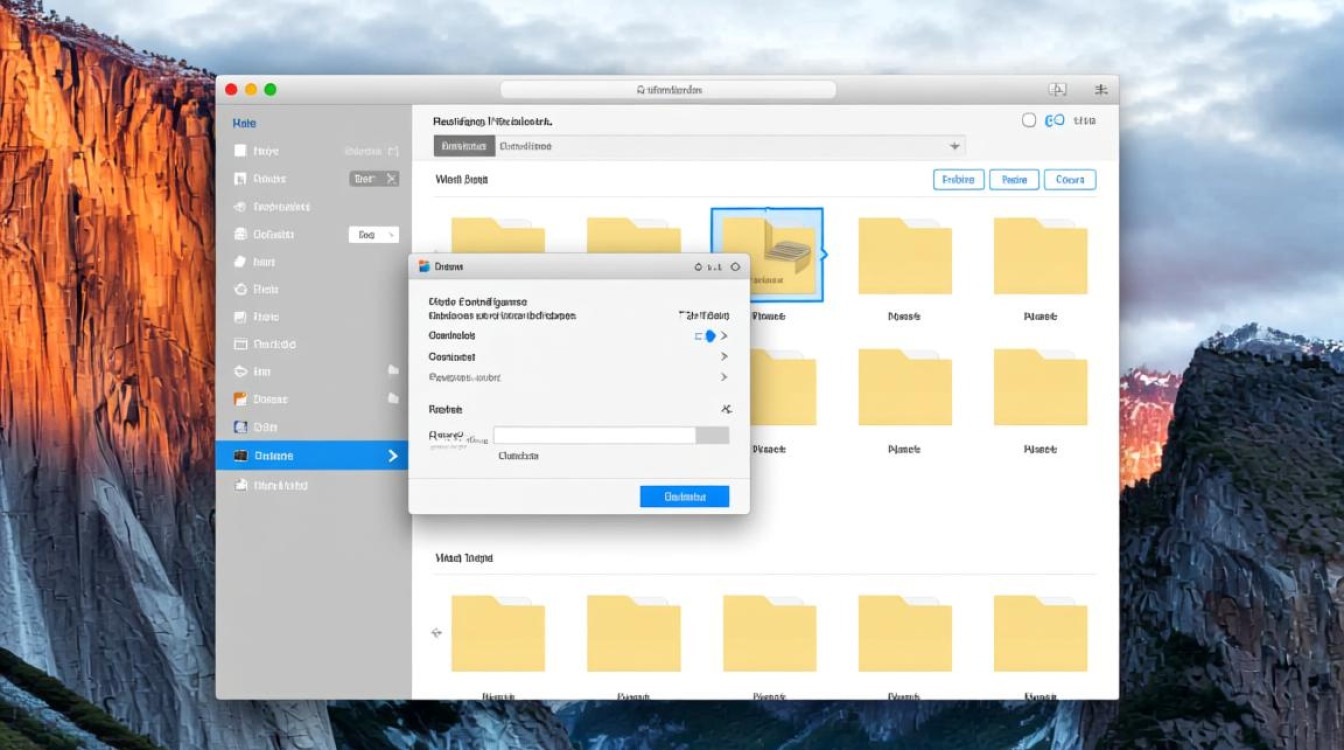The height and width of the screenshot is (750, 1344).
Task: Expand the chevron on the blue highlighted sidebar item
Action: (392, 456)
